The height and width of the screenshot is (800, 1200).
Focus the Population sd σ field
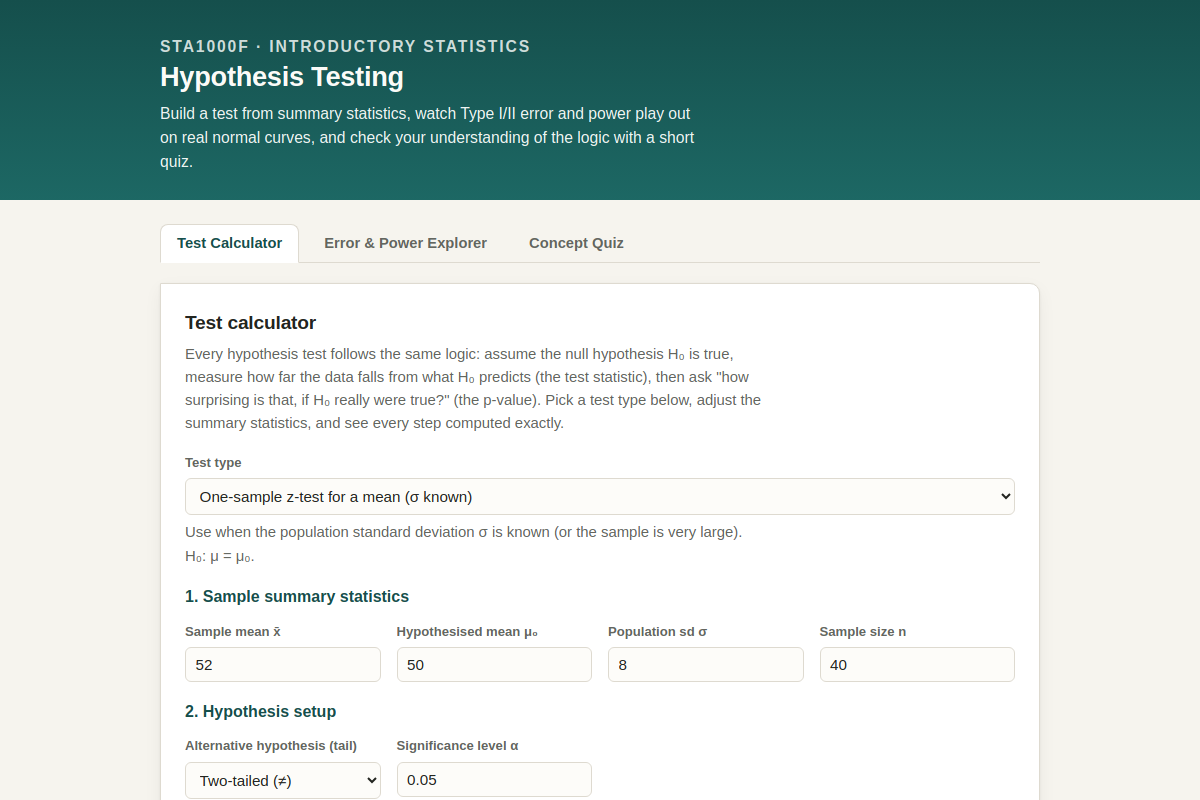tap(706, 664)
